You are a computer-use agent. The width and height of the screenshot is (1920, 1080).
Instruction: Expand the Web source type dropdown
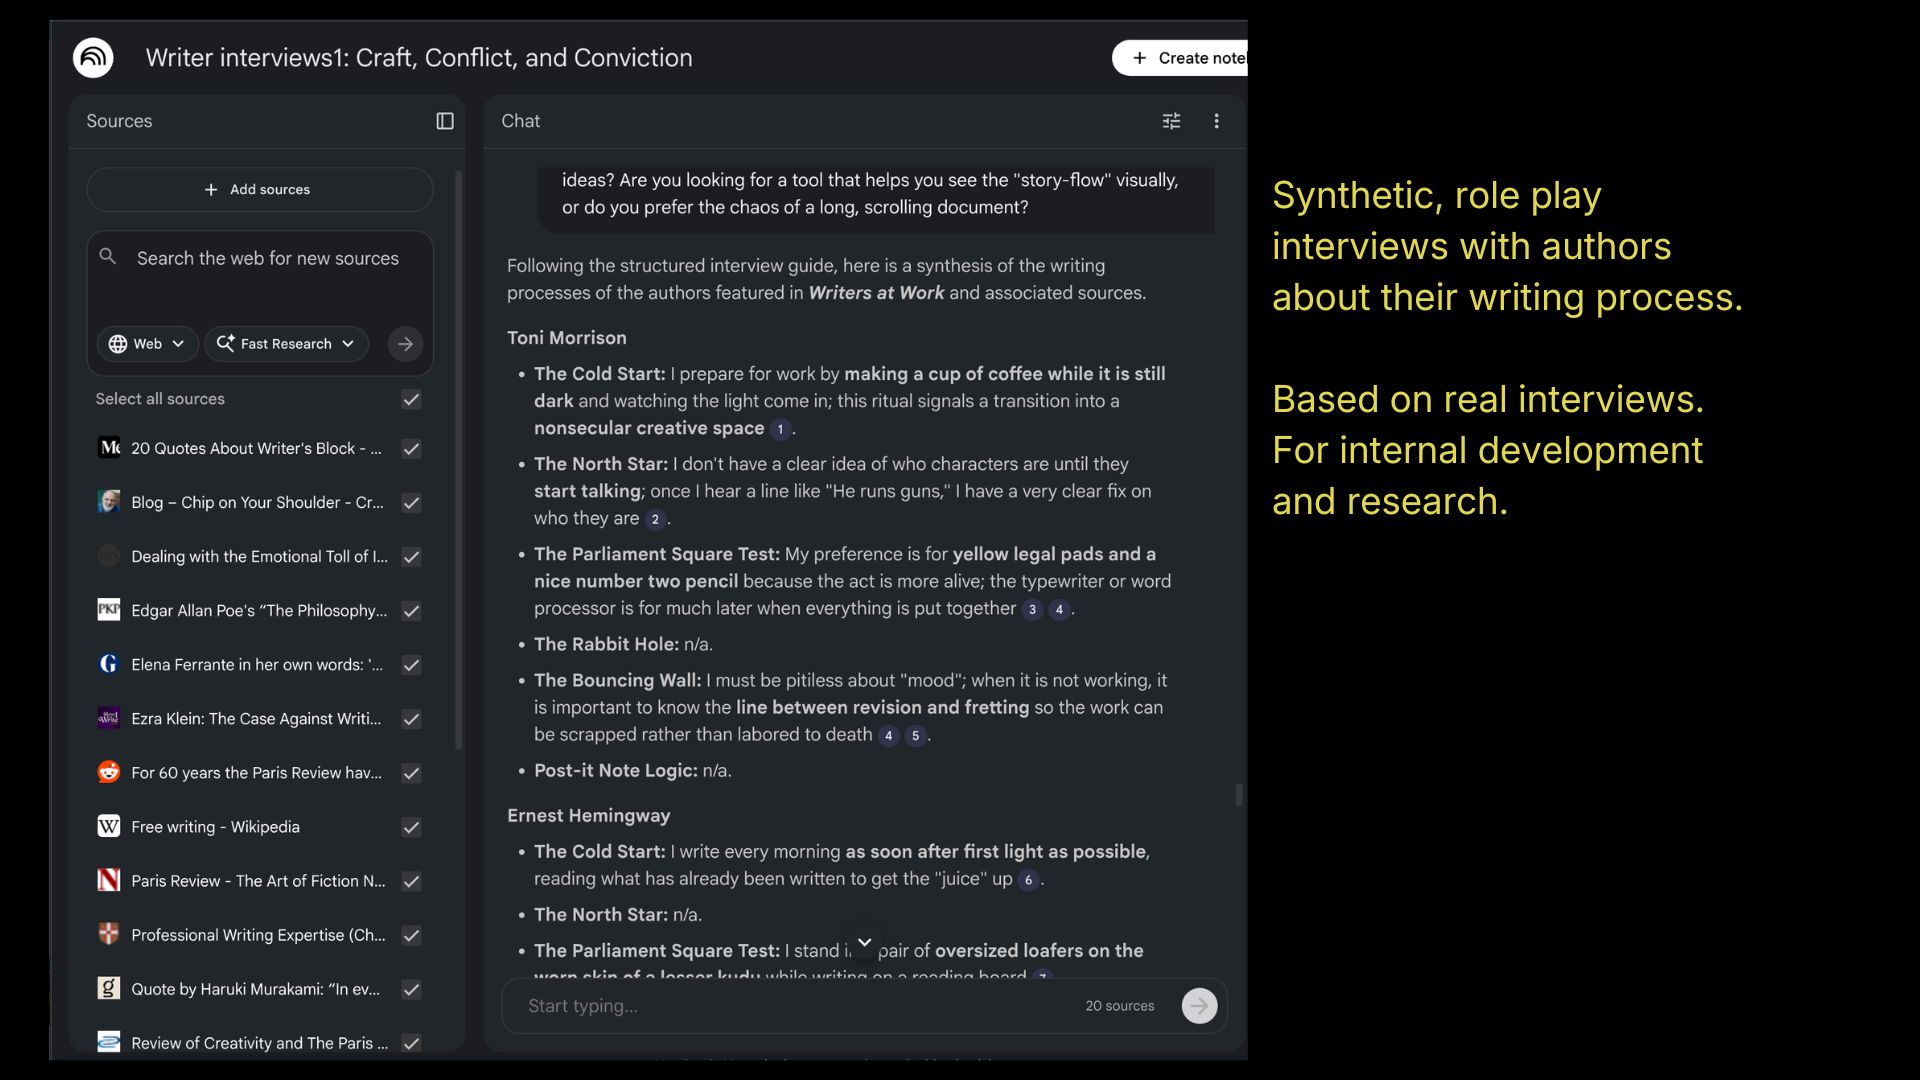[147, 344]
